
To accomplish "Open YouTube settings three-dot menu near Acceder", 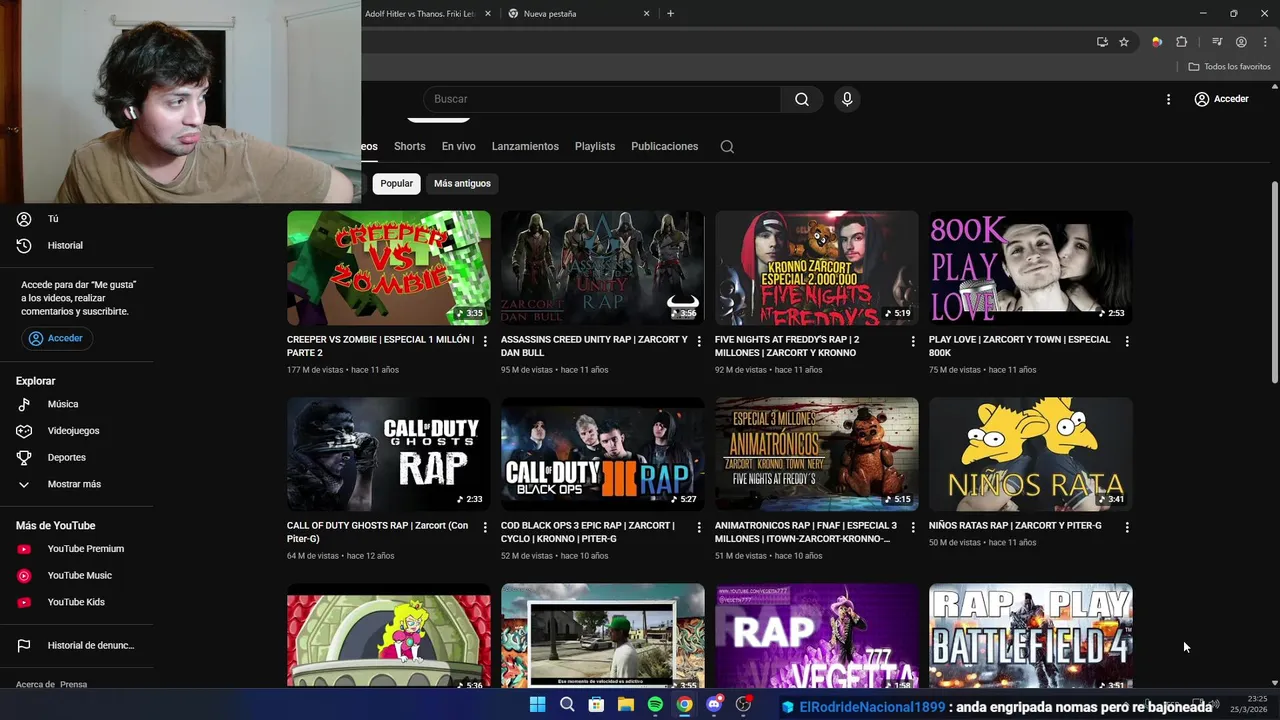I will tap(1168, 99).
